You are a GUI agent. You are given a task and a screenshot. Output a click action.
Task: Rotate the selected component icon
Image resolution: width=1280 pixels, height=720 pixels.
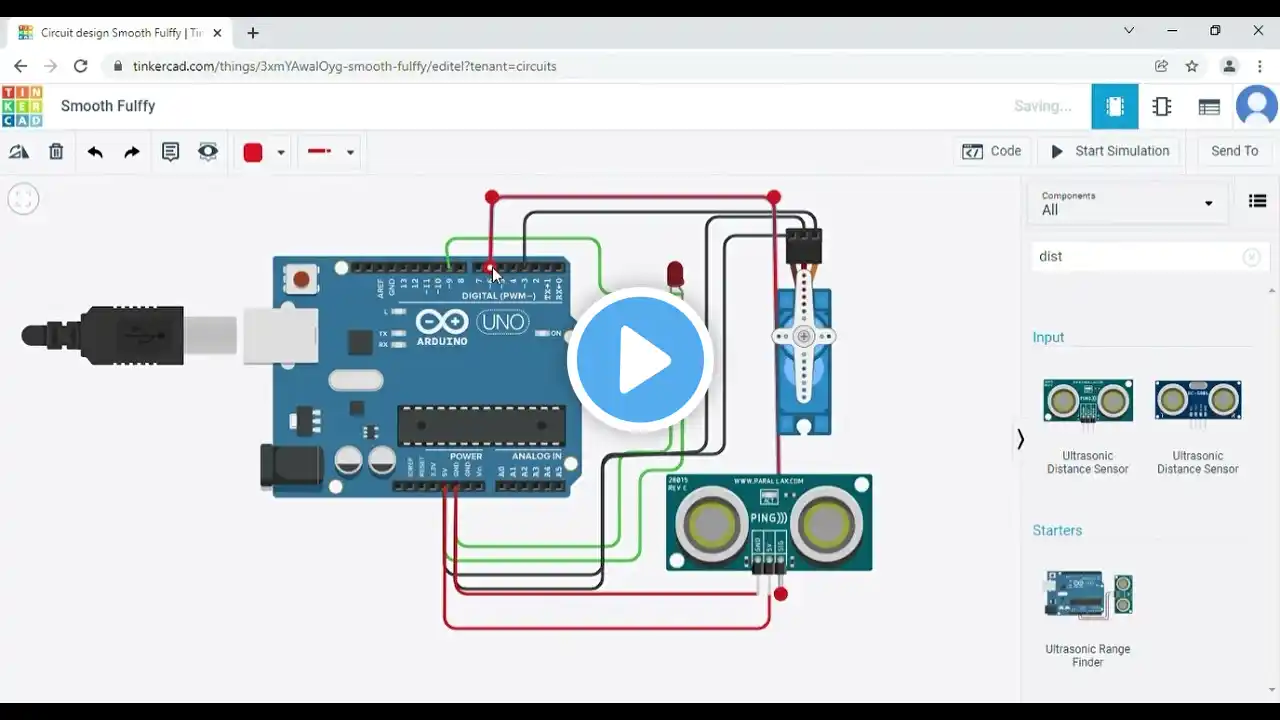19,152
